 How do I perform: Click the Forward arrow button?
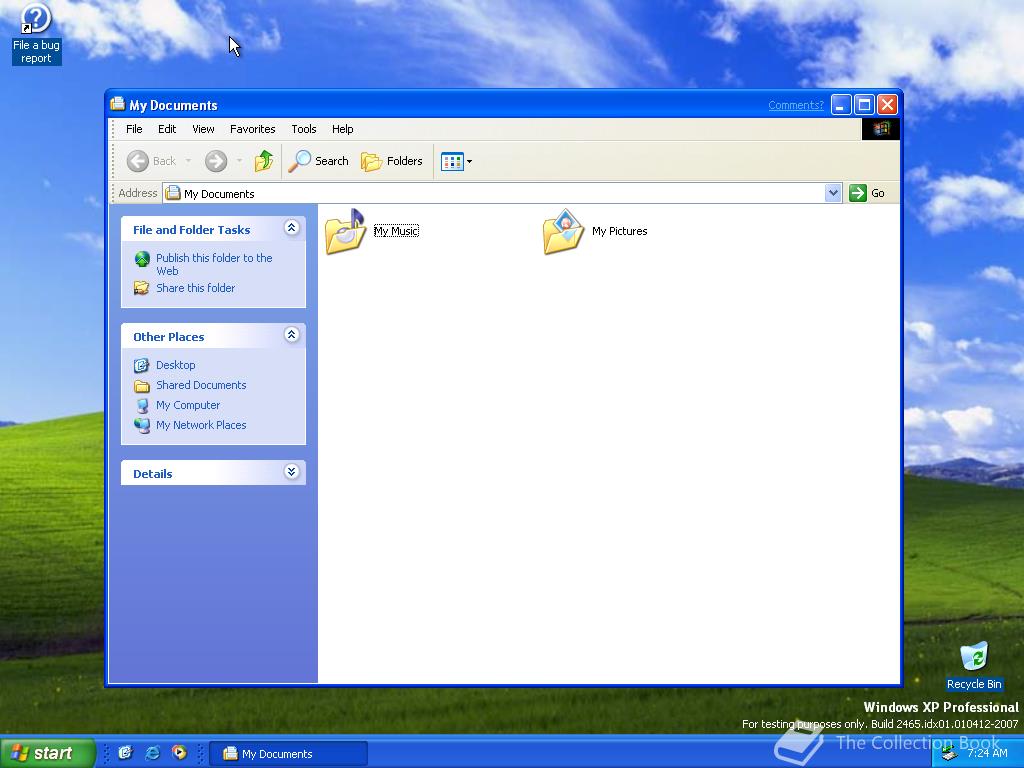[216, 161]
